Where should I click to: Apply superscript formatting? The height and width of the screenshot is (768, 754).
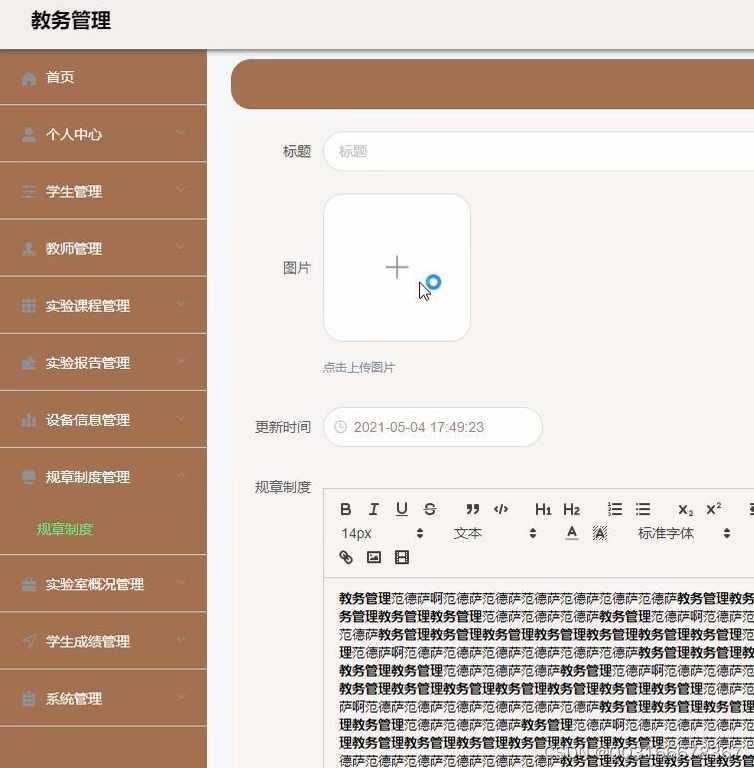point(713,509)
